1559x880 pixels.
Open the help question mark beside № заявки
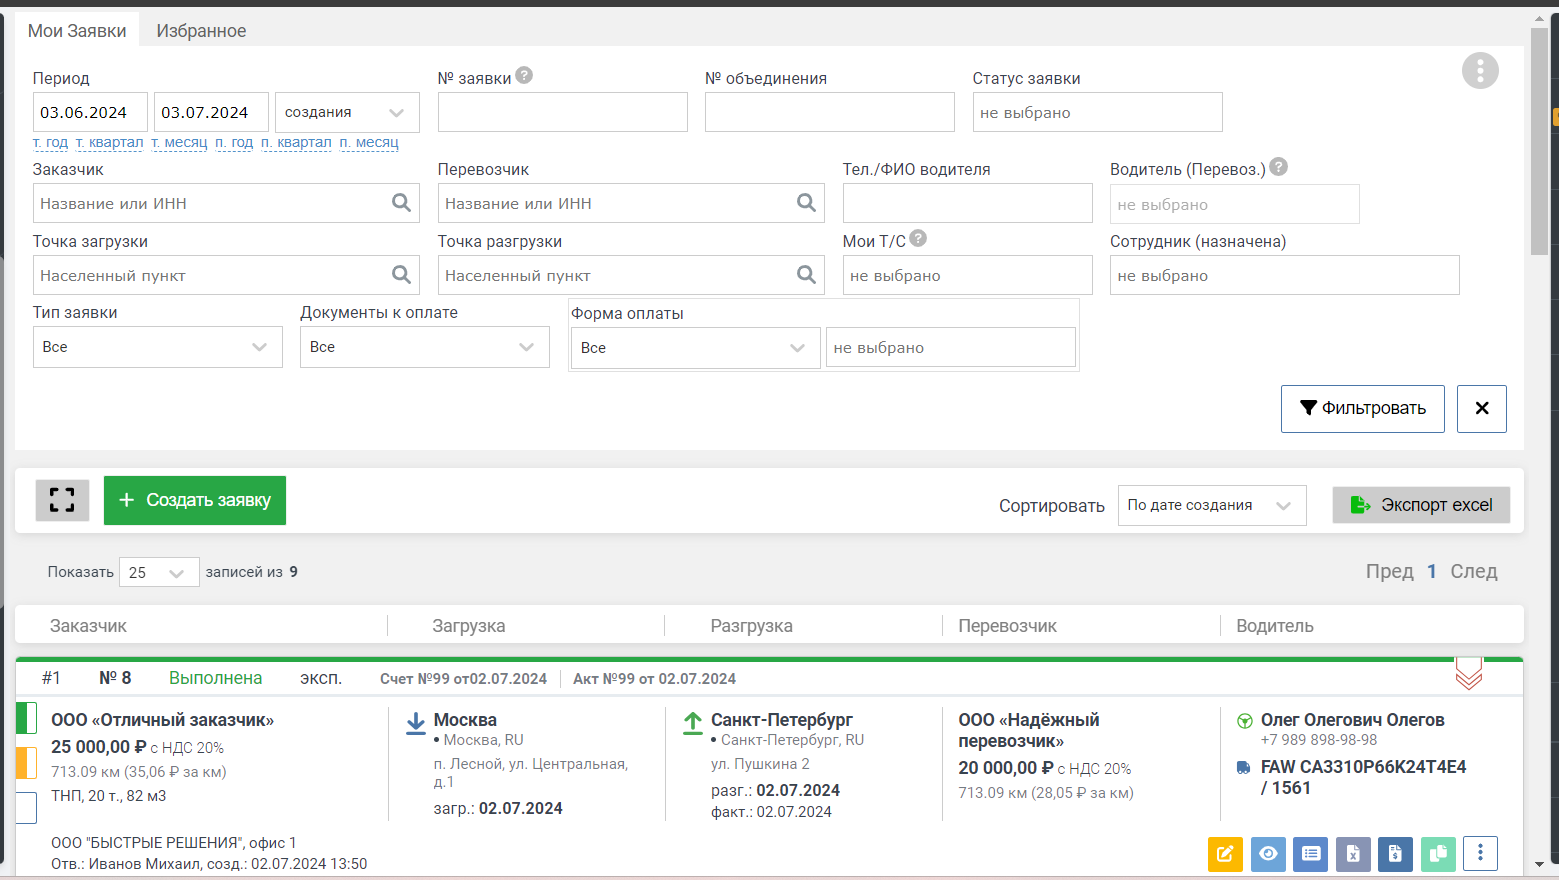pos(524,74)
